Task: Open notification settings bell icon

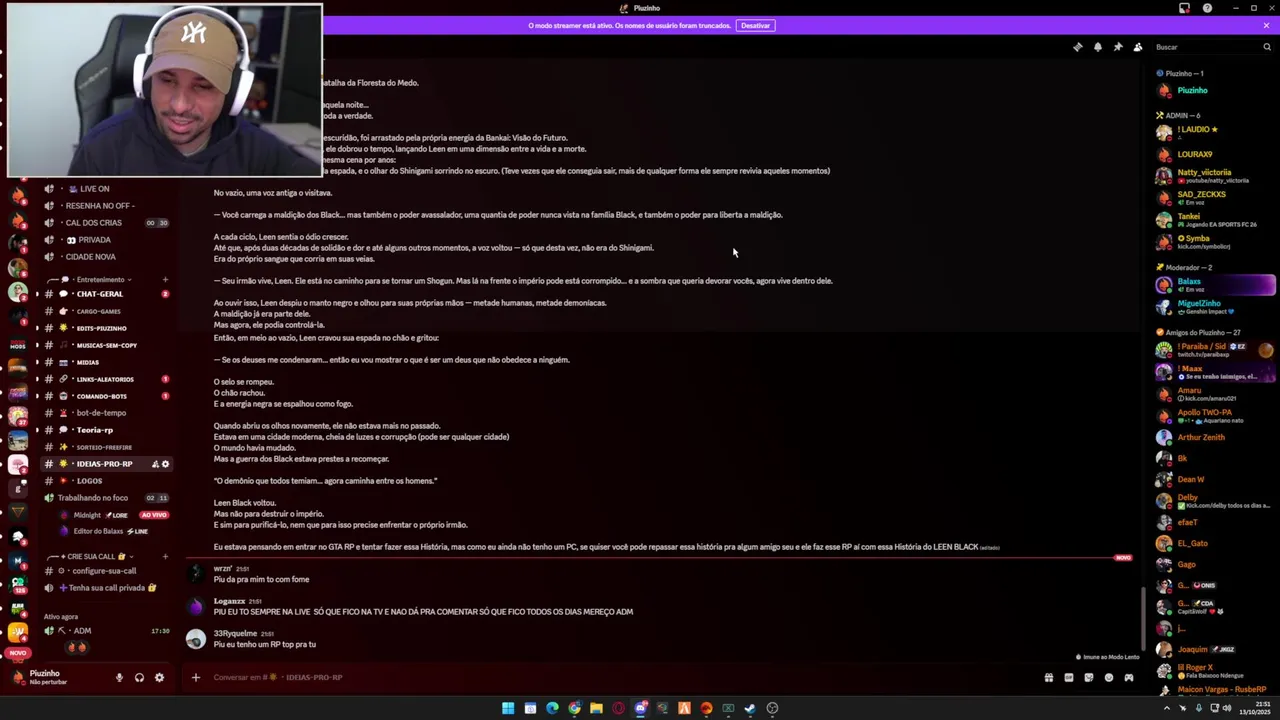Action: (x=1097, y=47)
